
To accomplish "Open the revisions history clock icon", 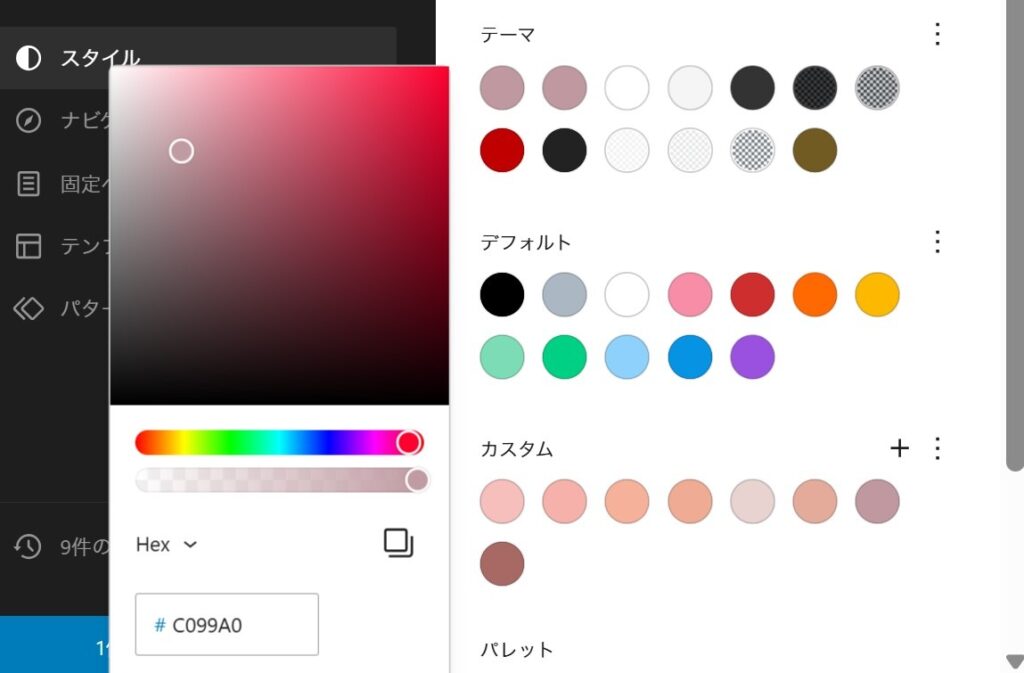I will 28,546.
